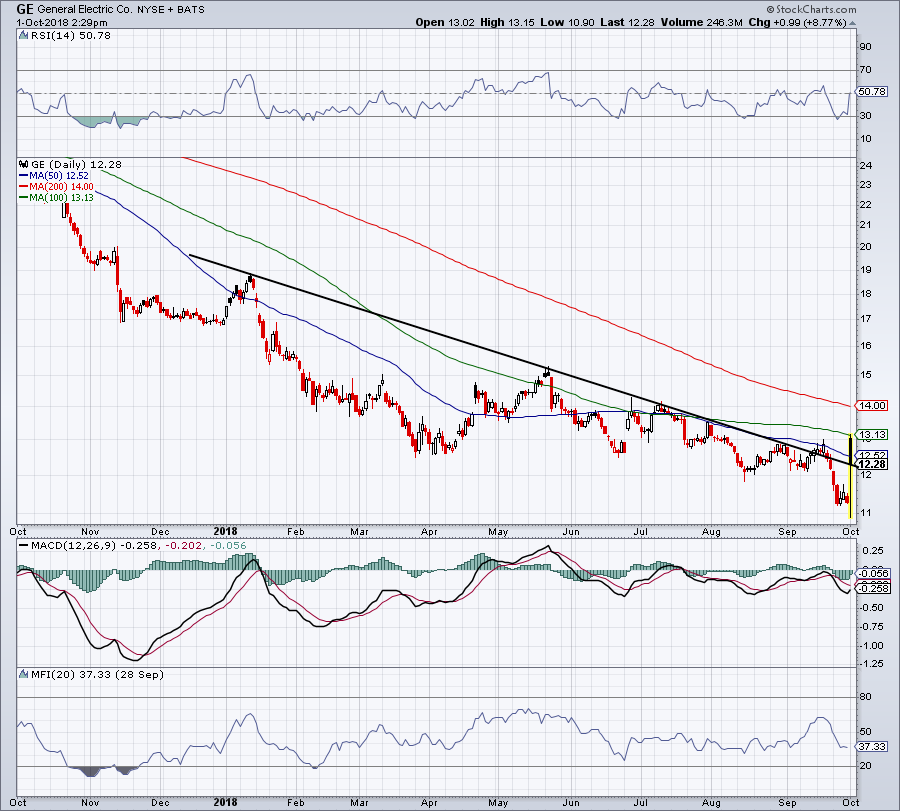Click the MA(100) 13.13 legend text

[x=61, y=197]
